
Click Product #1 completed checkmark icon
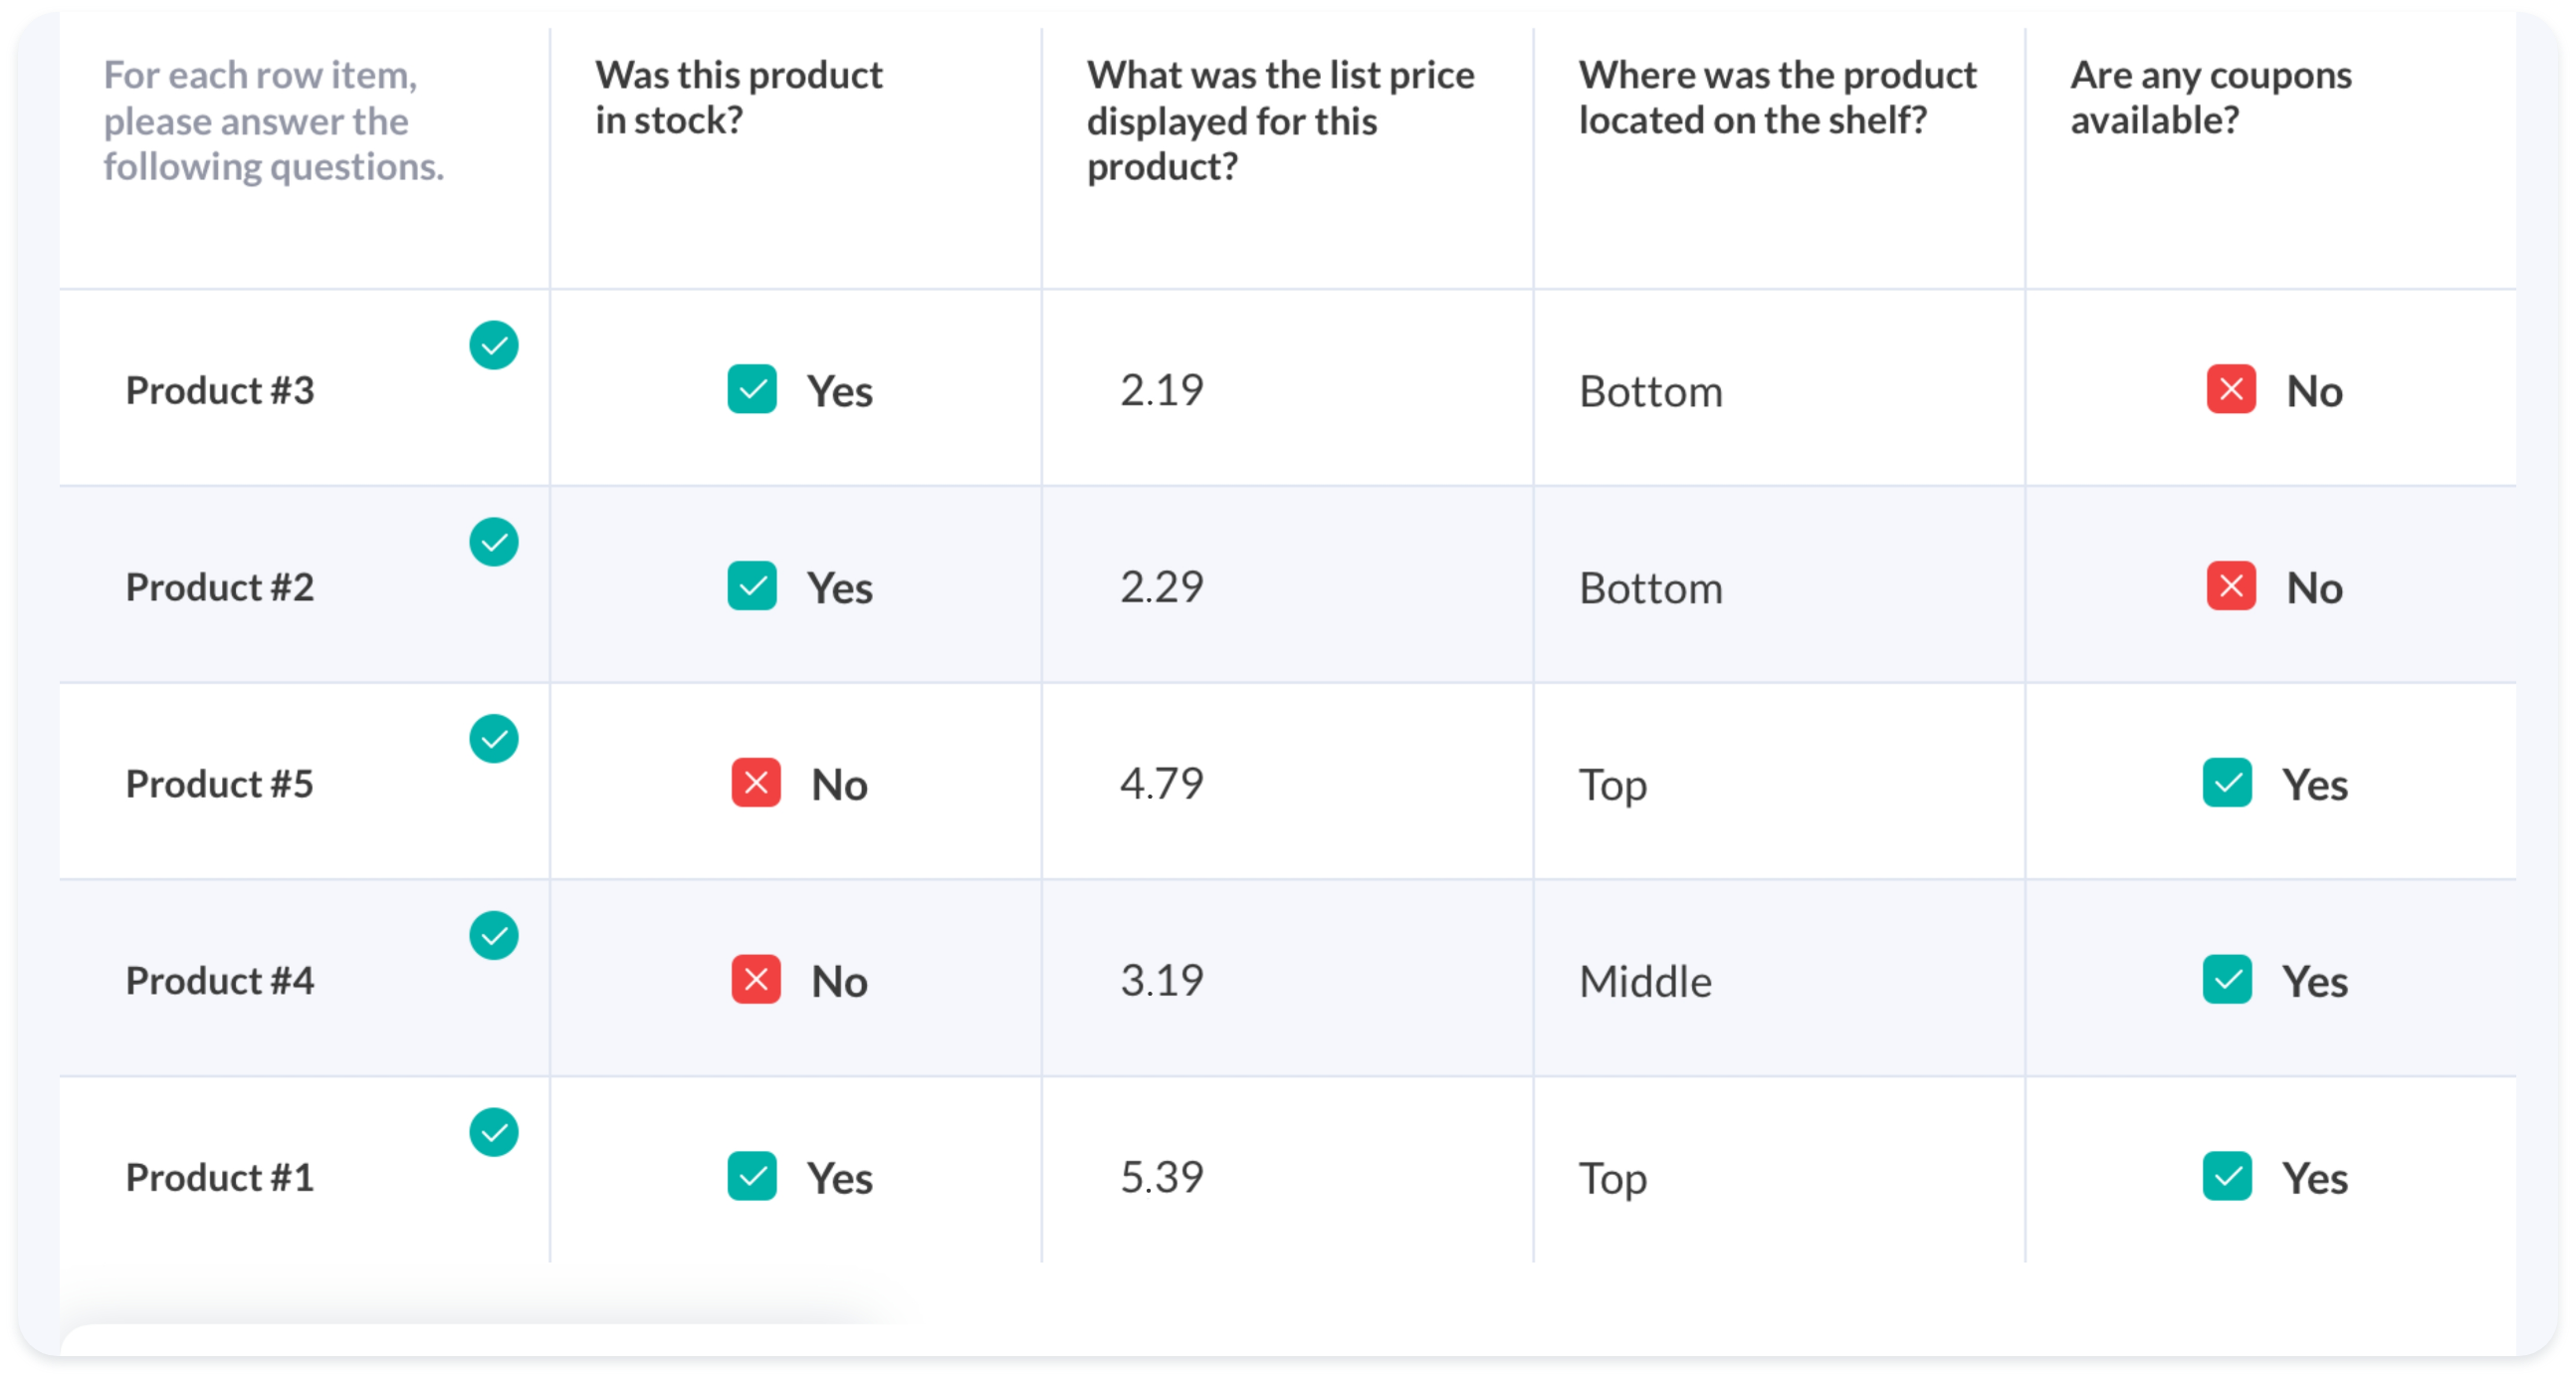494,1132
